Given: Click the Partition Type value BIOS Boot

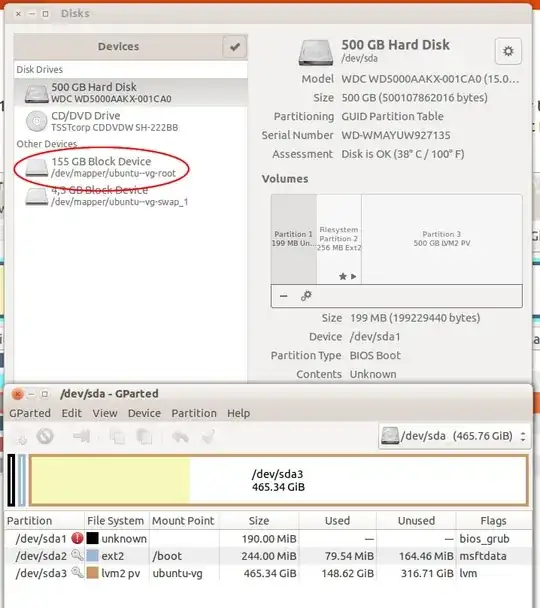Looking at the screenshot, I should click(375, 355).
